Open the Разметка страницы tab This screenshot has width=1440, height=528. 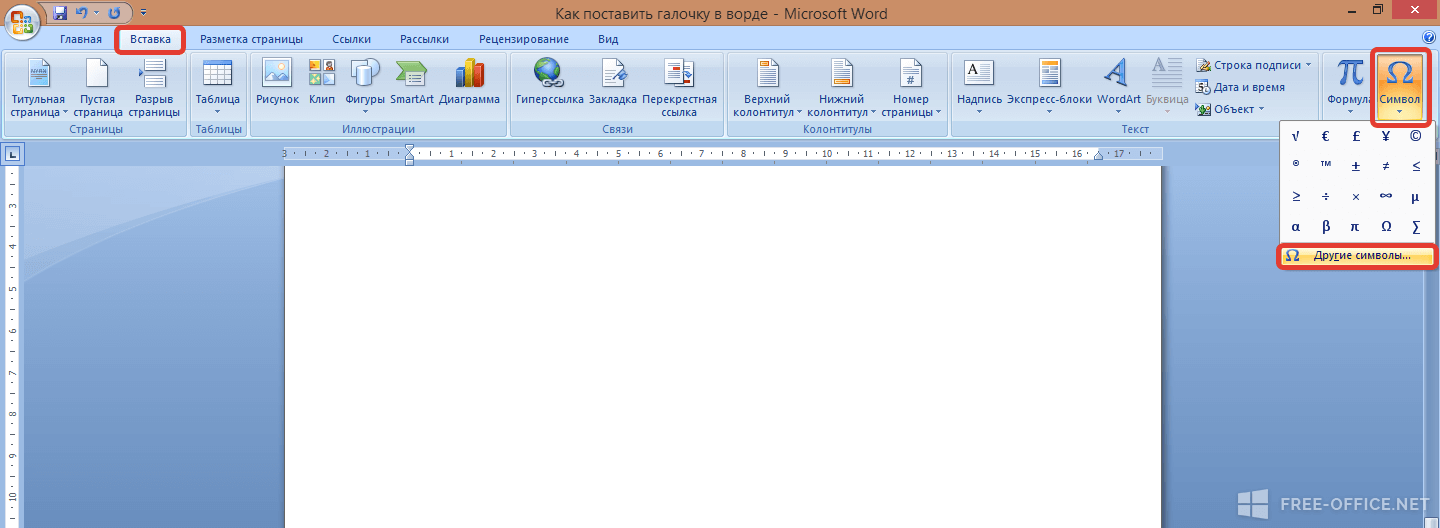pyautogui.click(x=251, y=39)
